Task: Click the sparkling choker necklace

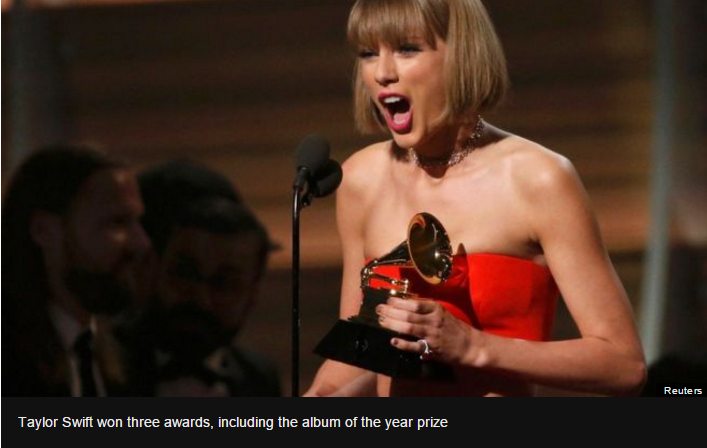Action: [x=451, y=149]
